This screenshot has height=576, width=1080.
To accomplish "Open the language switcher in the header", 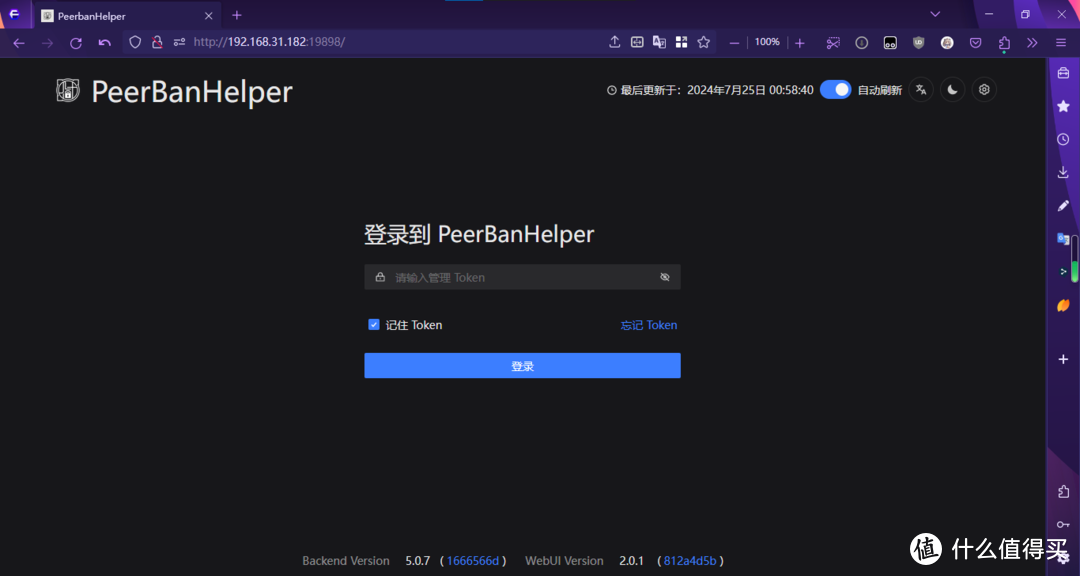I will coord(920,89).
